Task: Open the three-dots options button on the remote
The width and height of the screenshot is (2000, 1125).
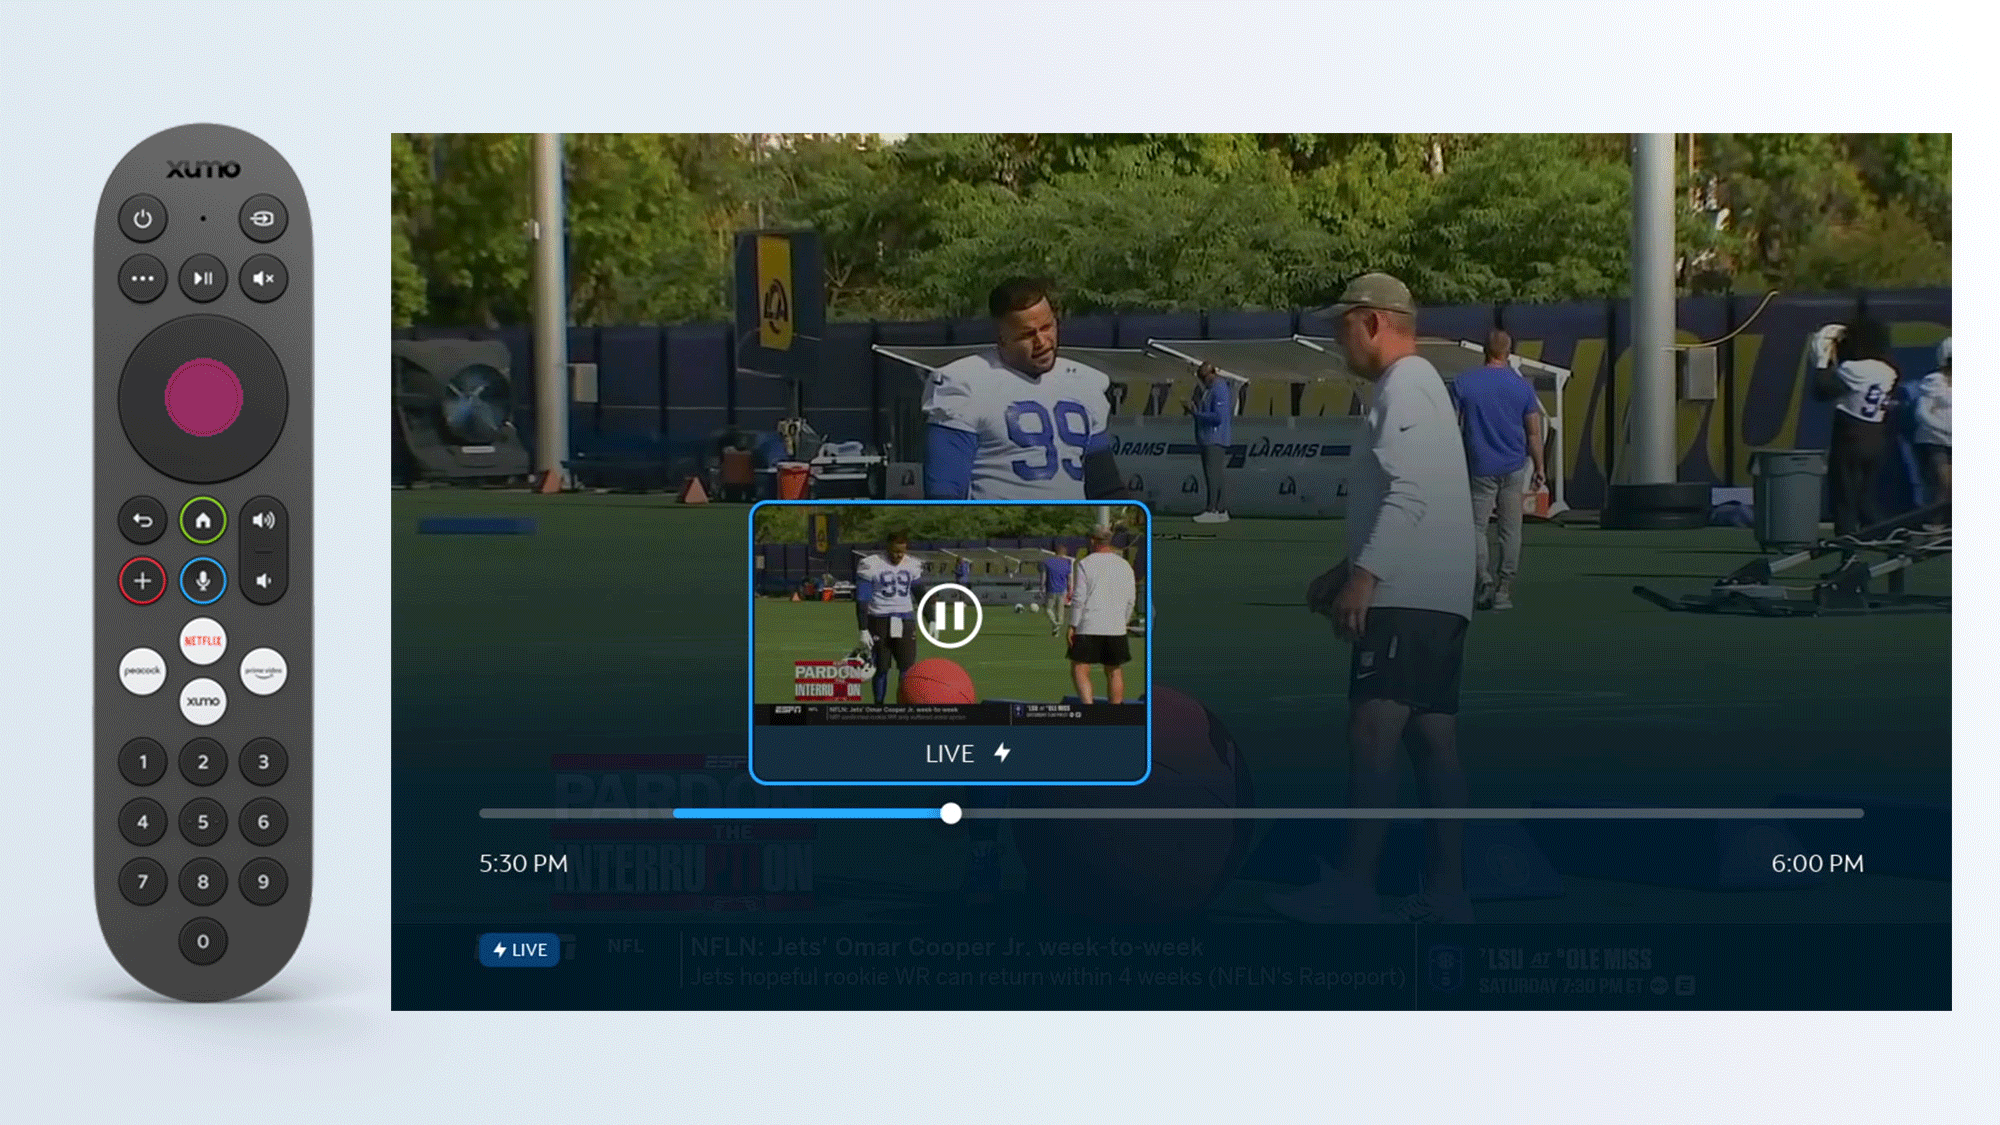Action: [x=143, y=279]
